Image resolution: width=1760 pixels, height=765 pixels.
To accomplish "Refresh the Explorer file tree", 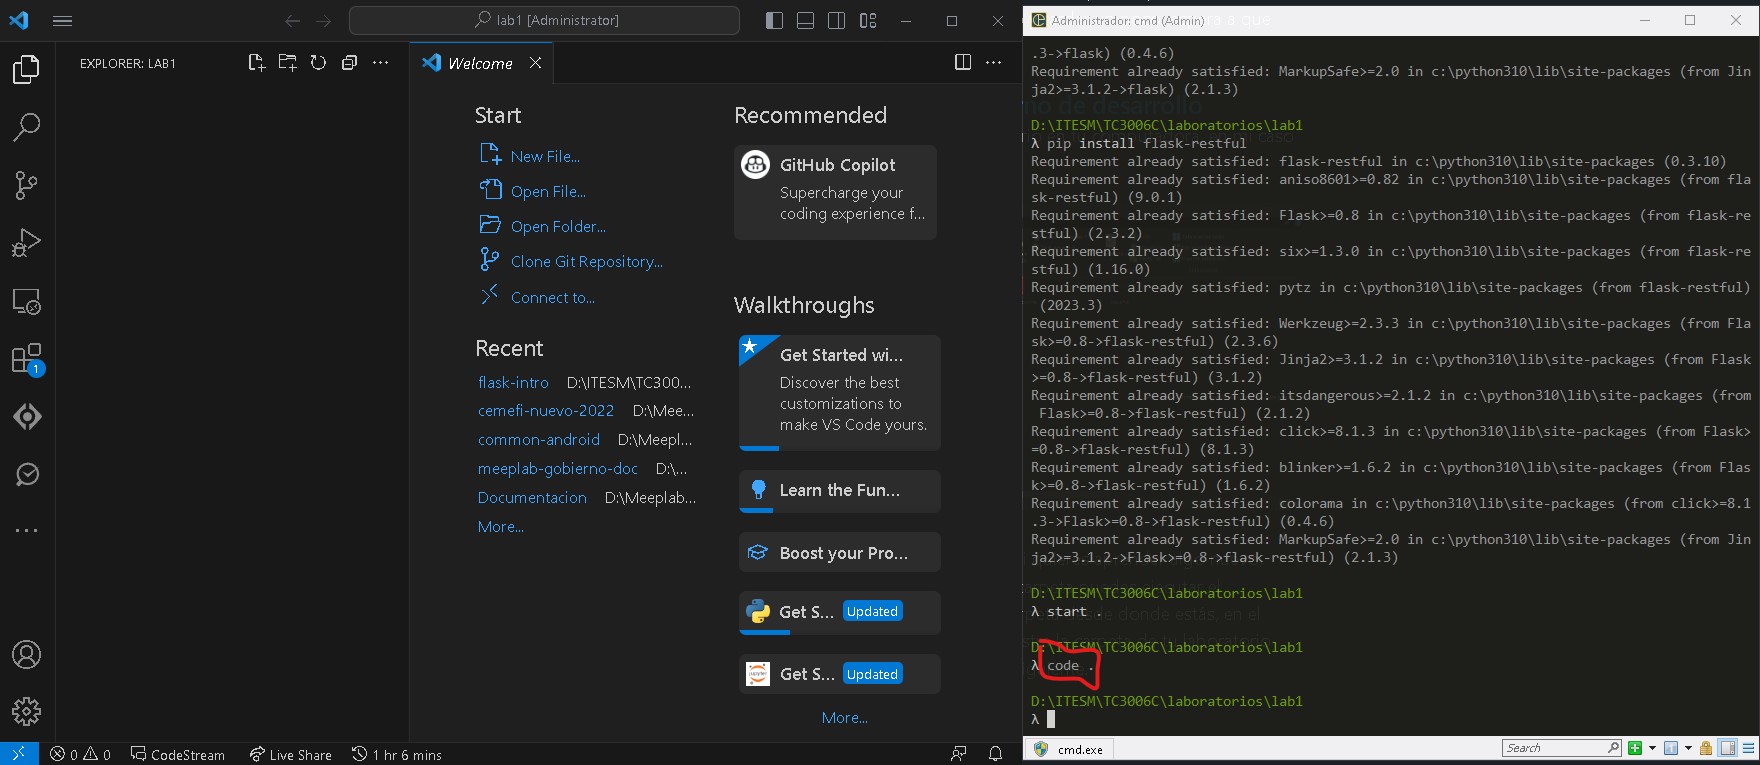I will point(318,63).
